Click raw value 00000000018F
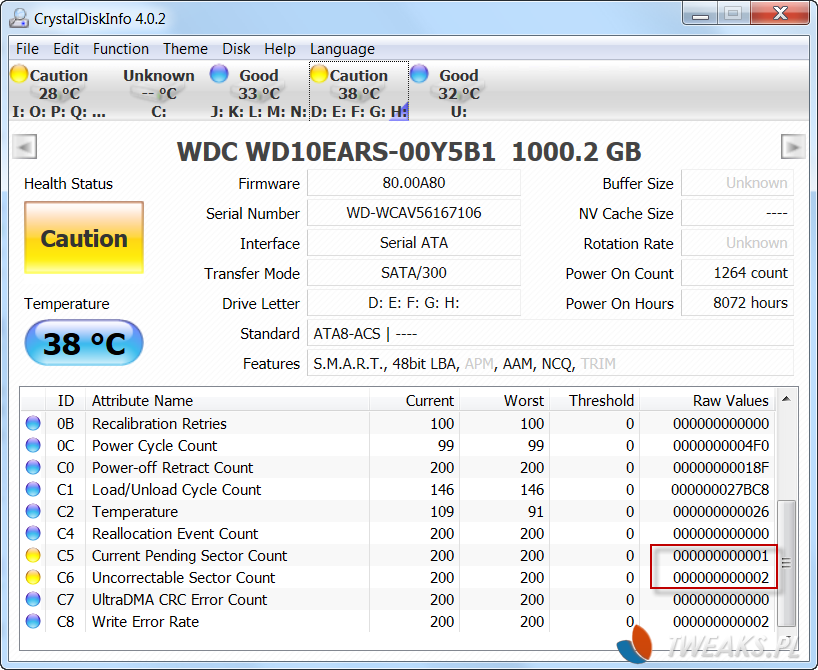818x670 pixels. coord(721,468)
